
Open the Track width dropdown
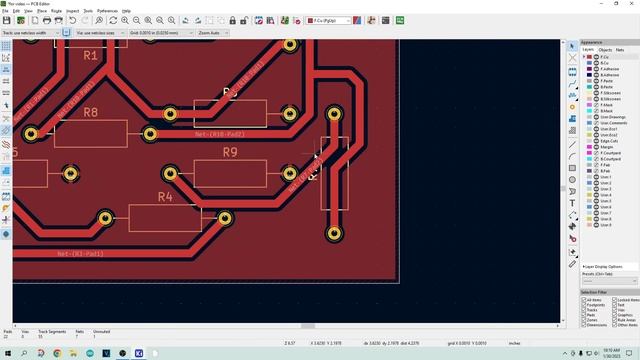(x=31, y=33)
